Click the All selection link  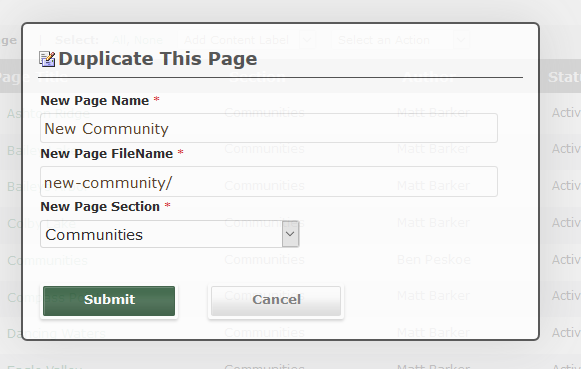[119, 40]
